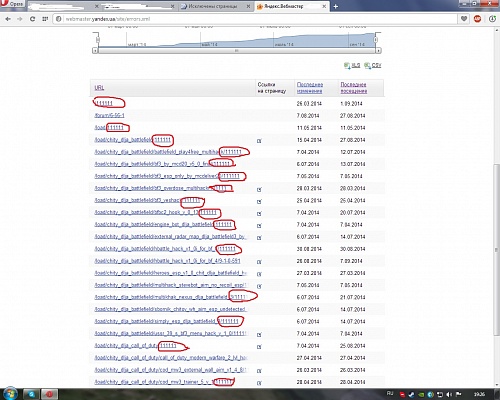Open the bf3_by_mcd20_v6_0 URL link
The width and height of the screenshot is (500, 400).
[x=163, y=164]
